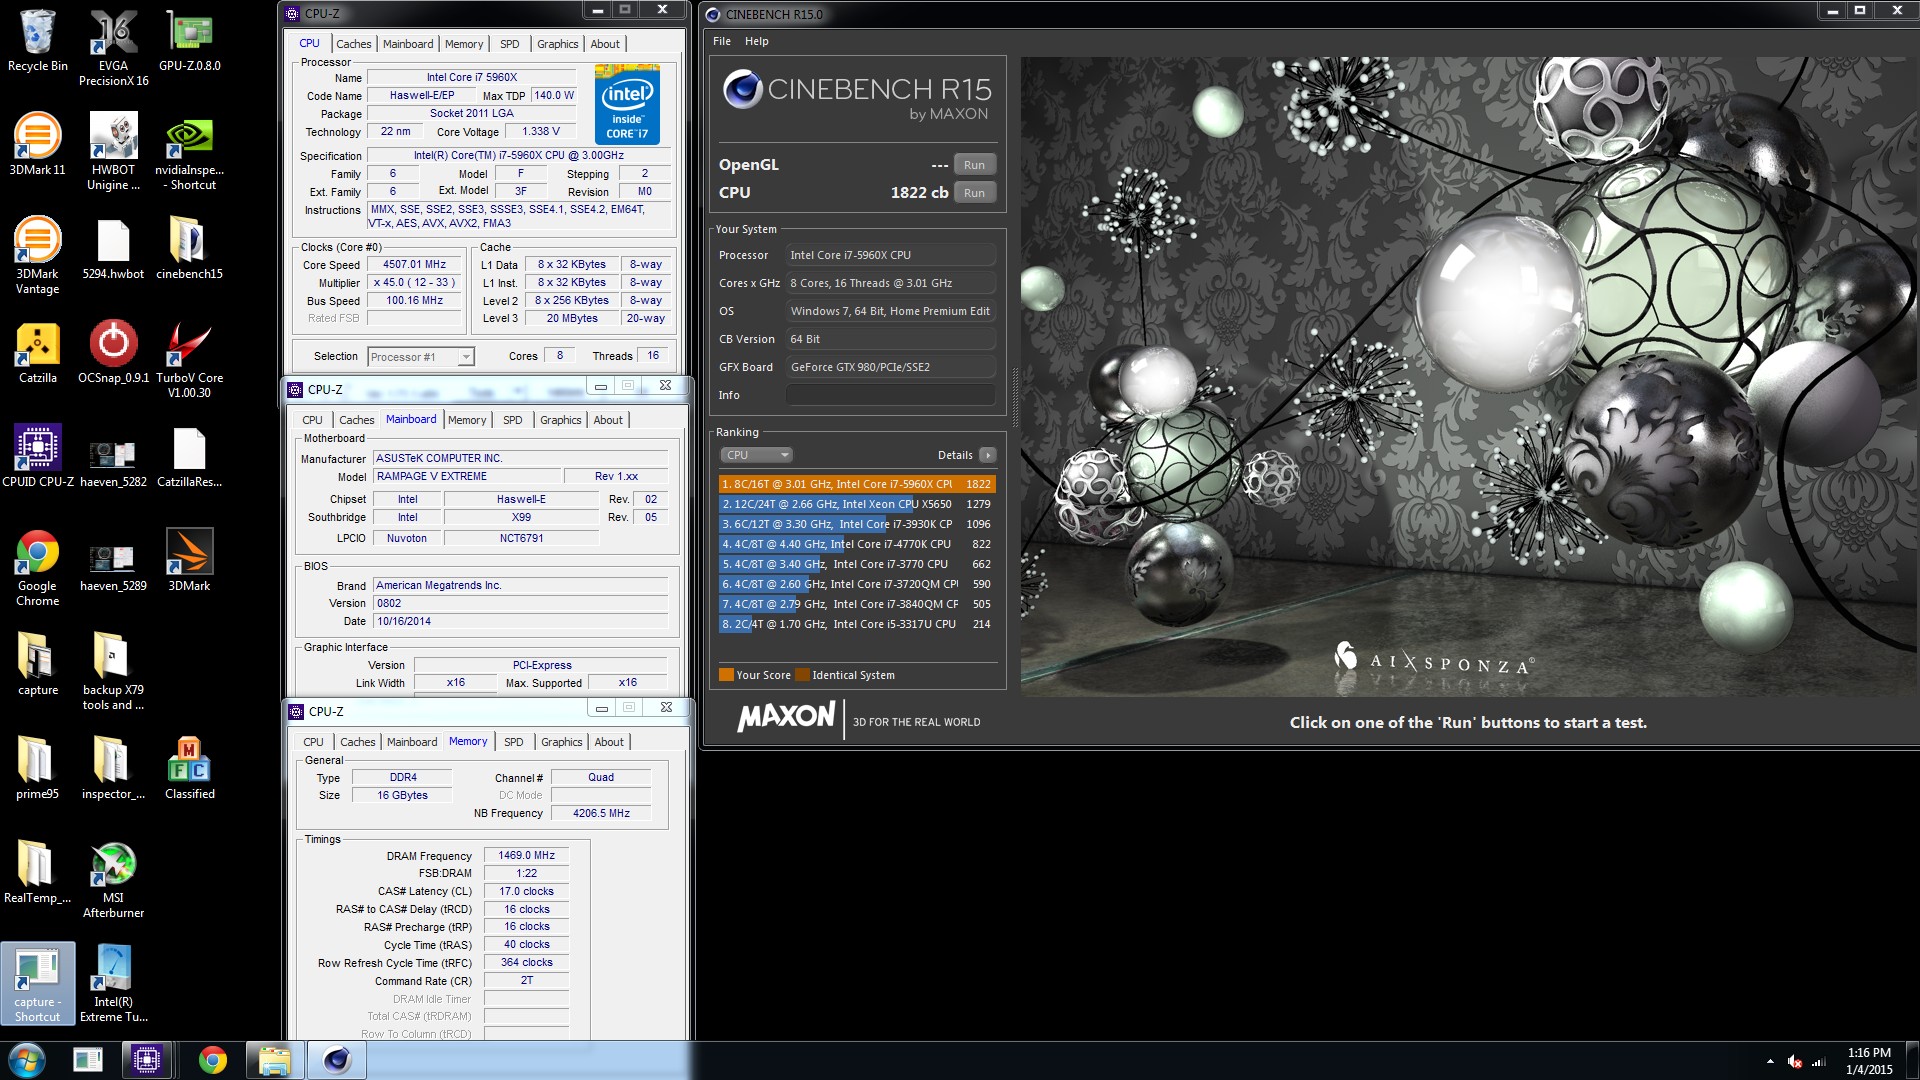Select the i7-3930K ranking entry

point(857,524)
